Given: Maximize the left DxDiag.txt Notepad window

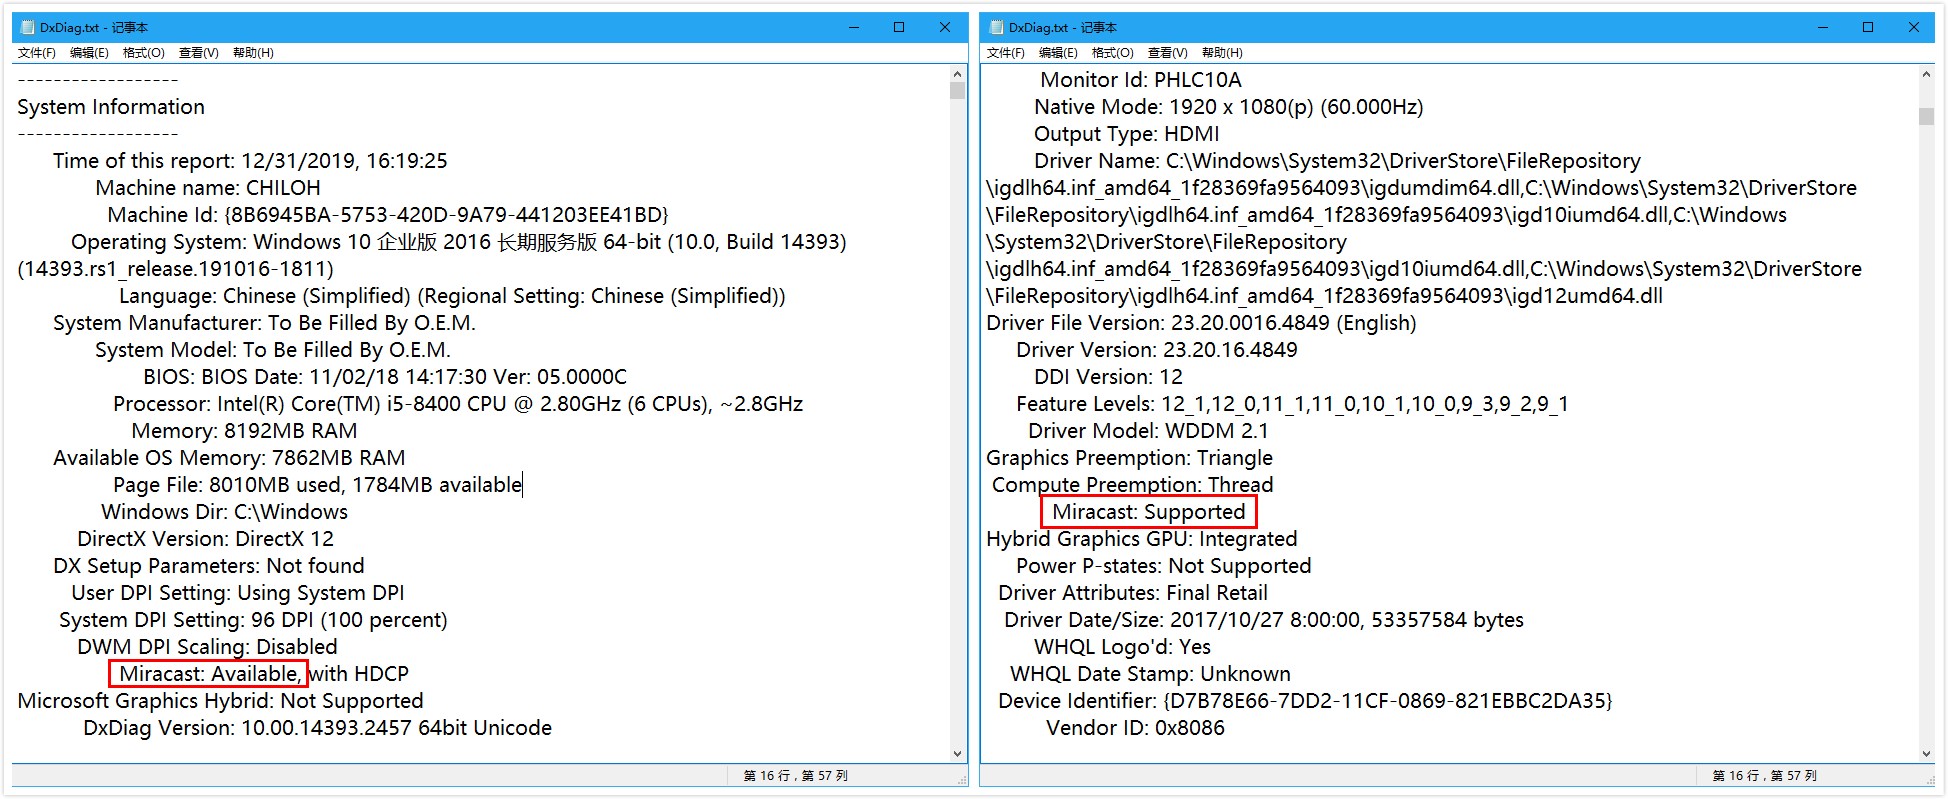Looking at the screenshot, I should 899,28.
